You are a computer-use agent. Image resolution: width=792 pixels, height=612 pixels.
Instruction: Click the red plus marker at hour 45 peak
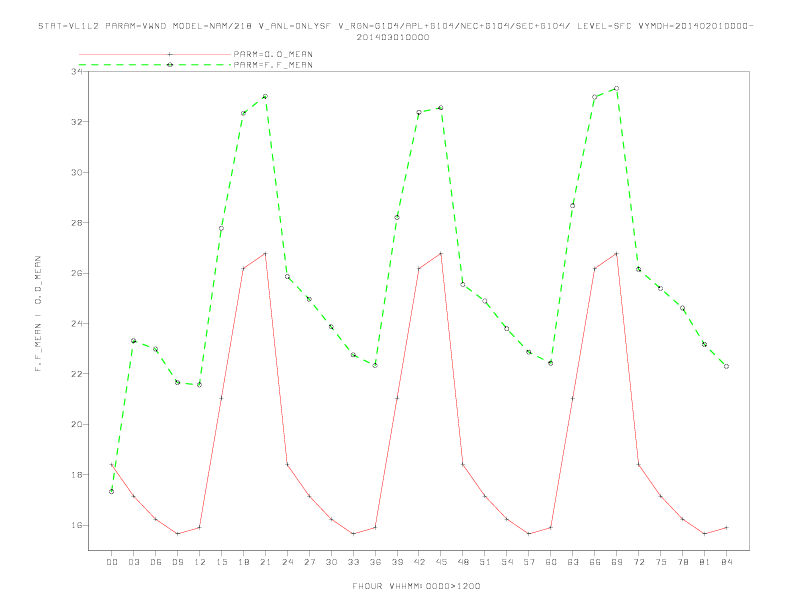tap(441, 253)
